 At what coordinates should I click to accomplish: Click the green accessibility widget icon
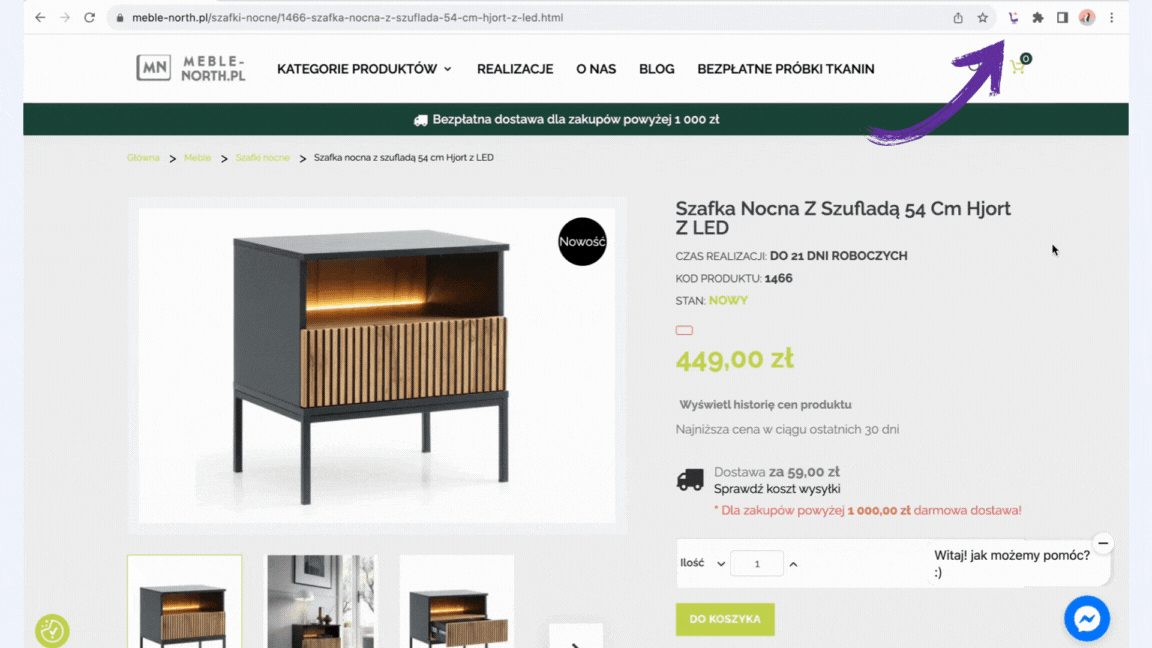(52, 630)
